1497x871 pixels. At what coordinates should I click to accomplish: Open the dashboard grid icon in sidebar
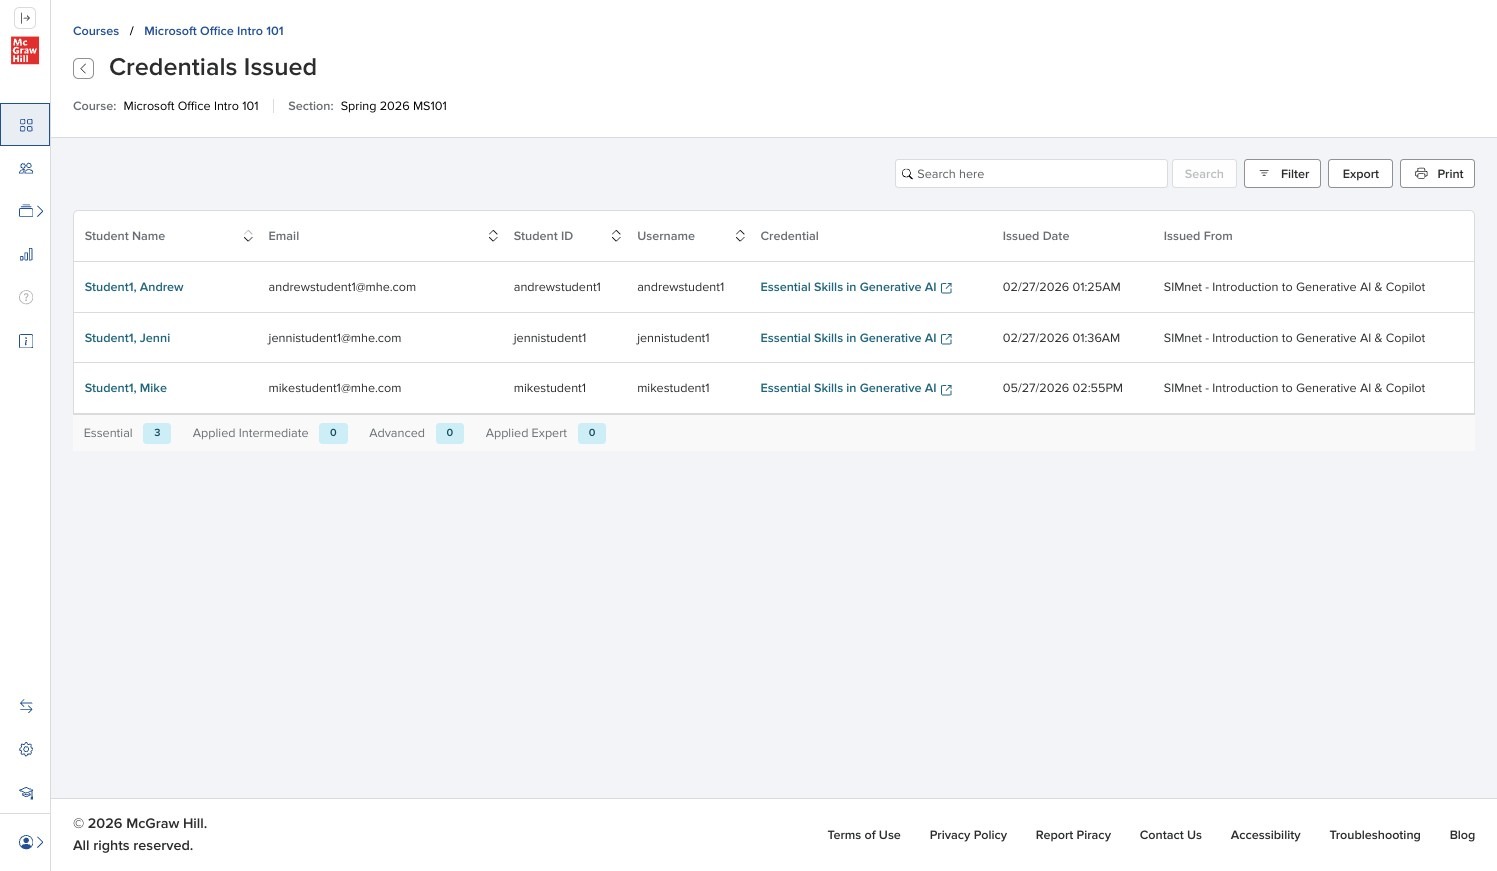[26, 125]
